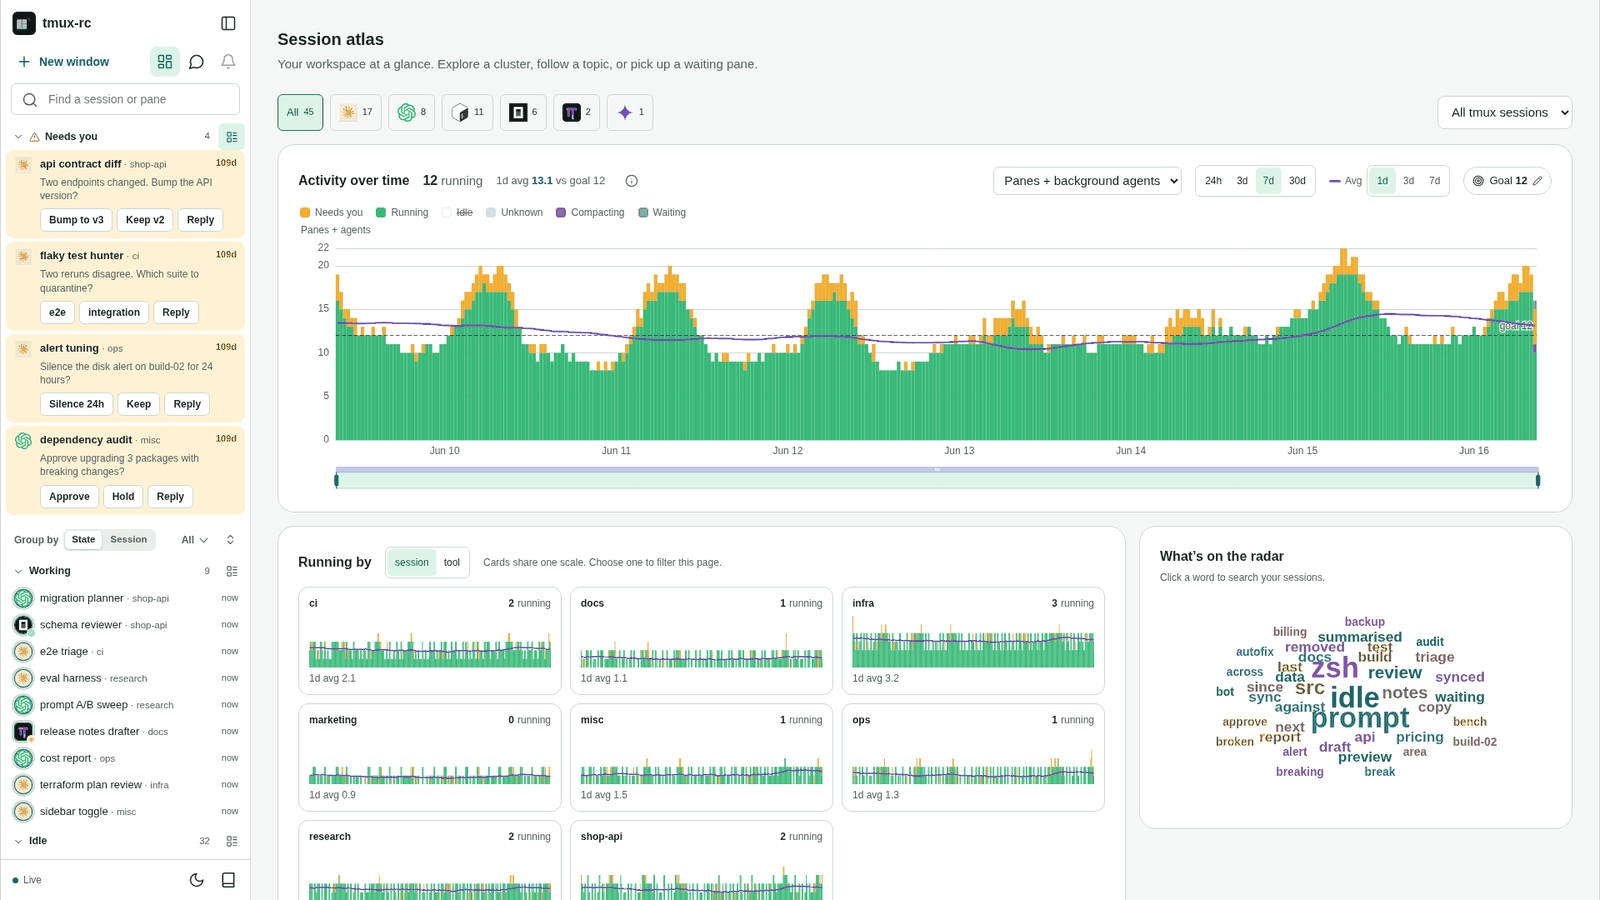Viewport: 1600px width, 900px height.
Task: Group sidebar by State
Action: click(83, 540)
